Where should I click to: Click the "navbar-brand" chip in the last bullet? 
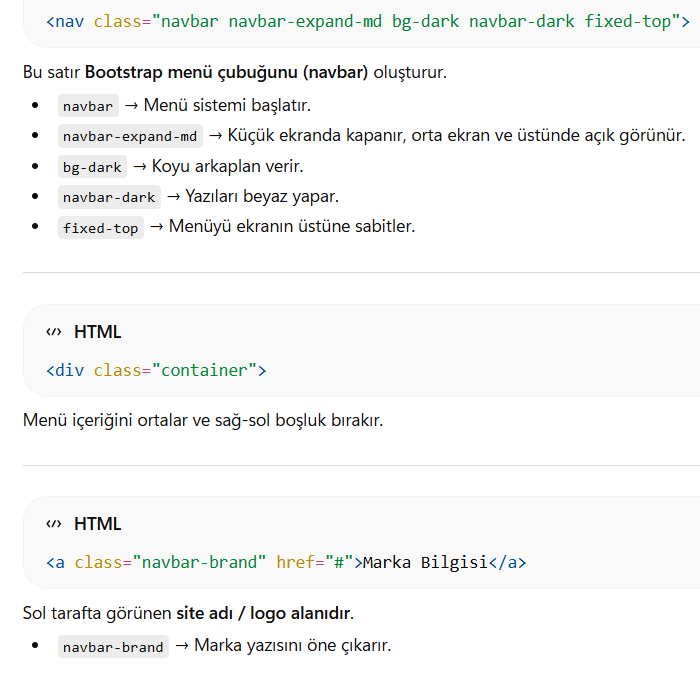(x=113, y=647)
